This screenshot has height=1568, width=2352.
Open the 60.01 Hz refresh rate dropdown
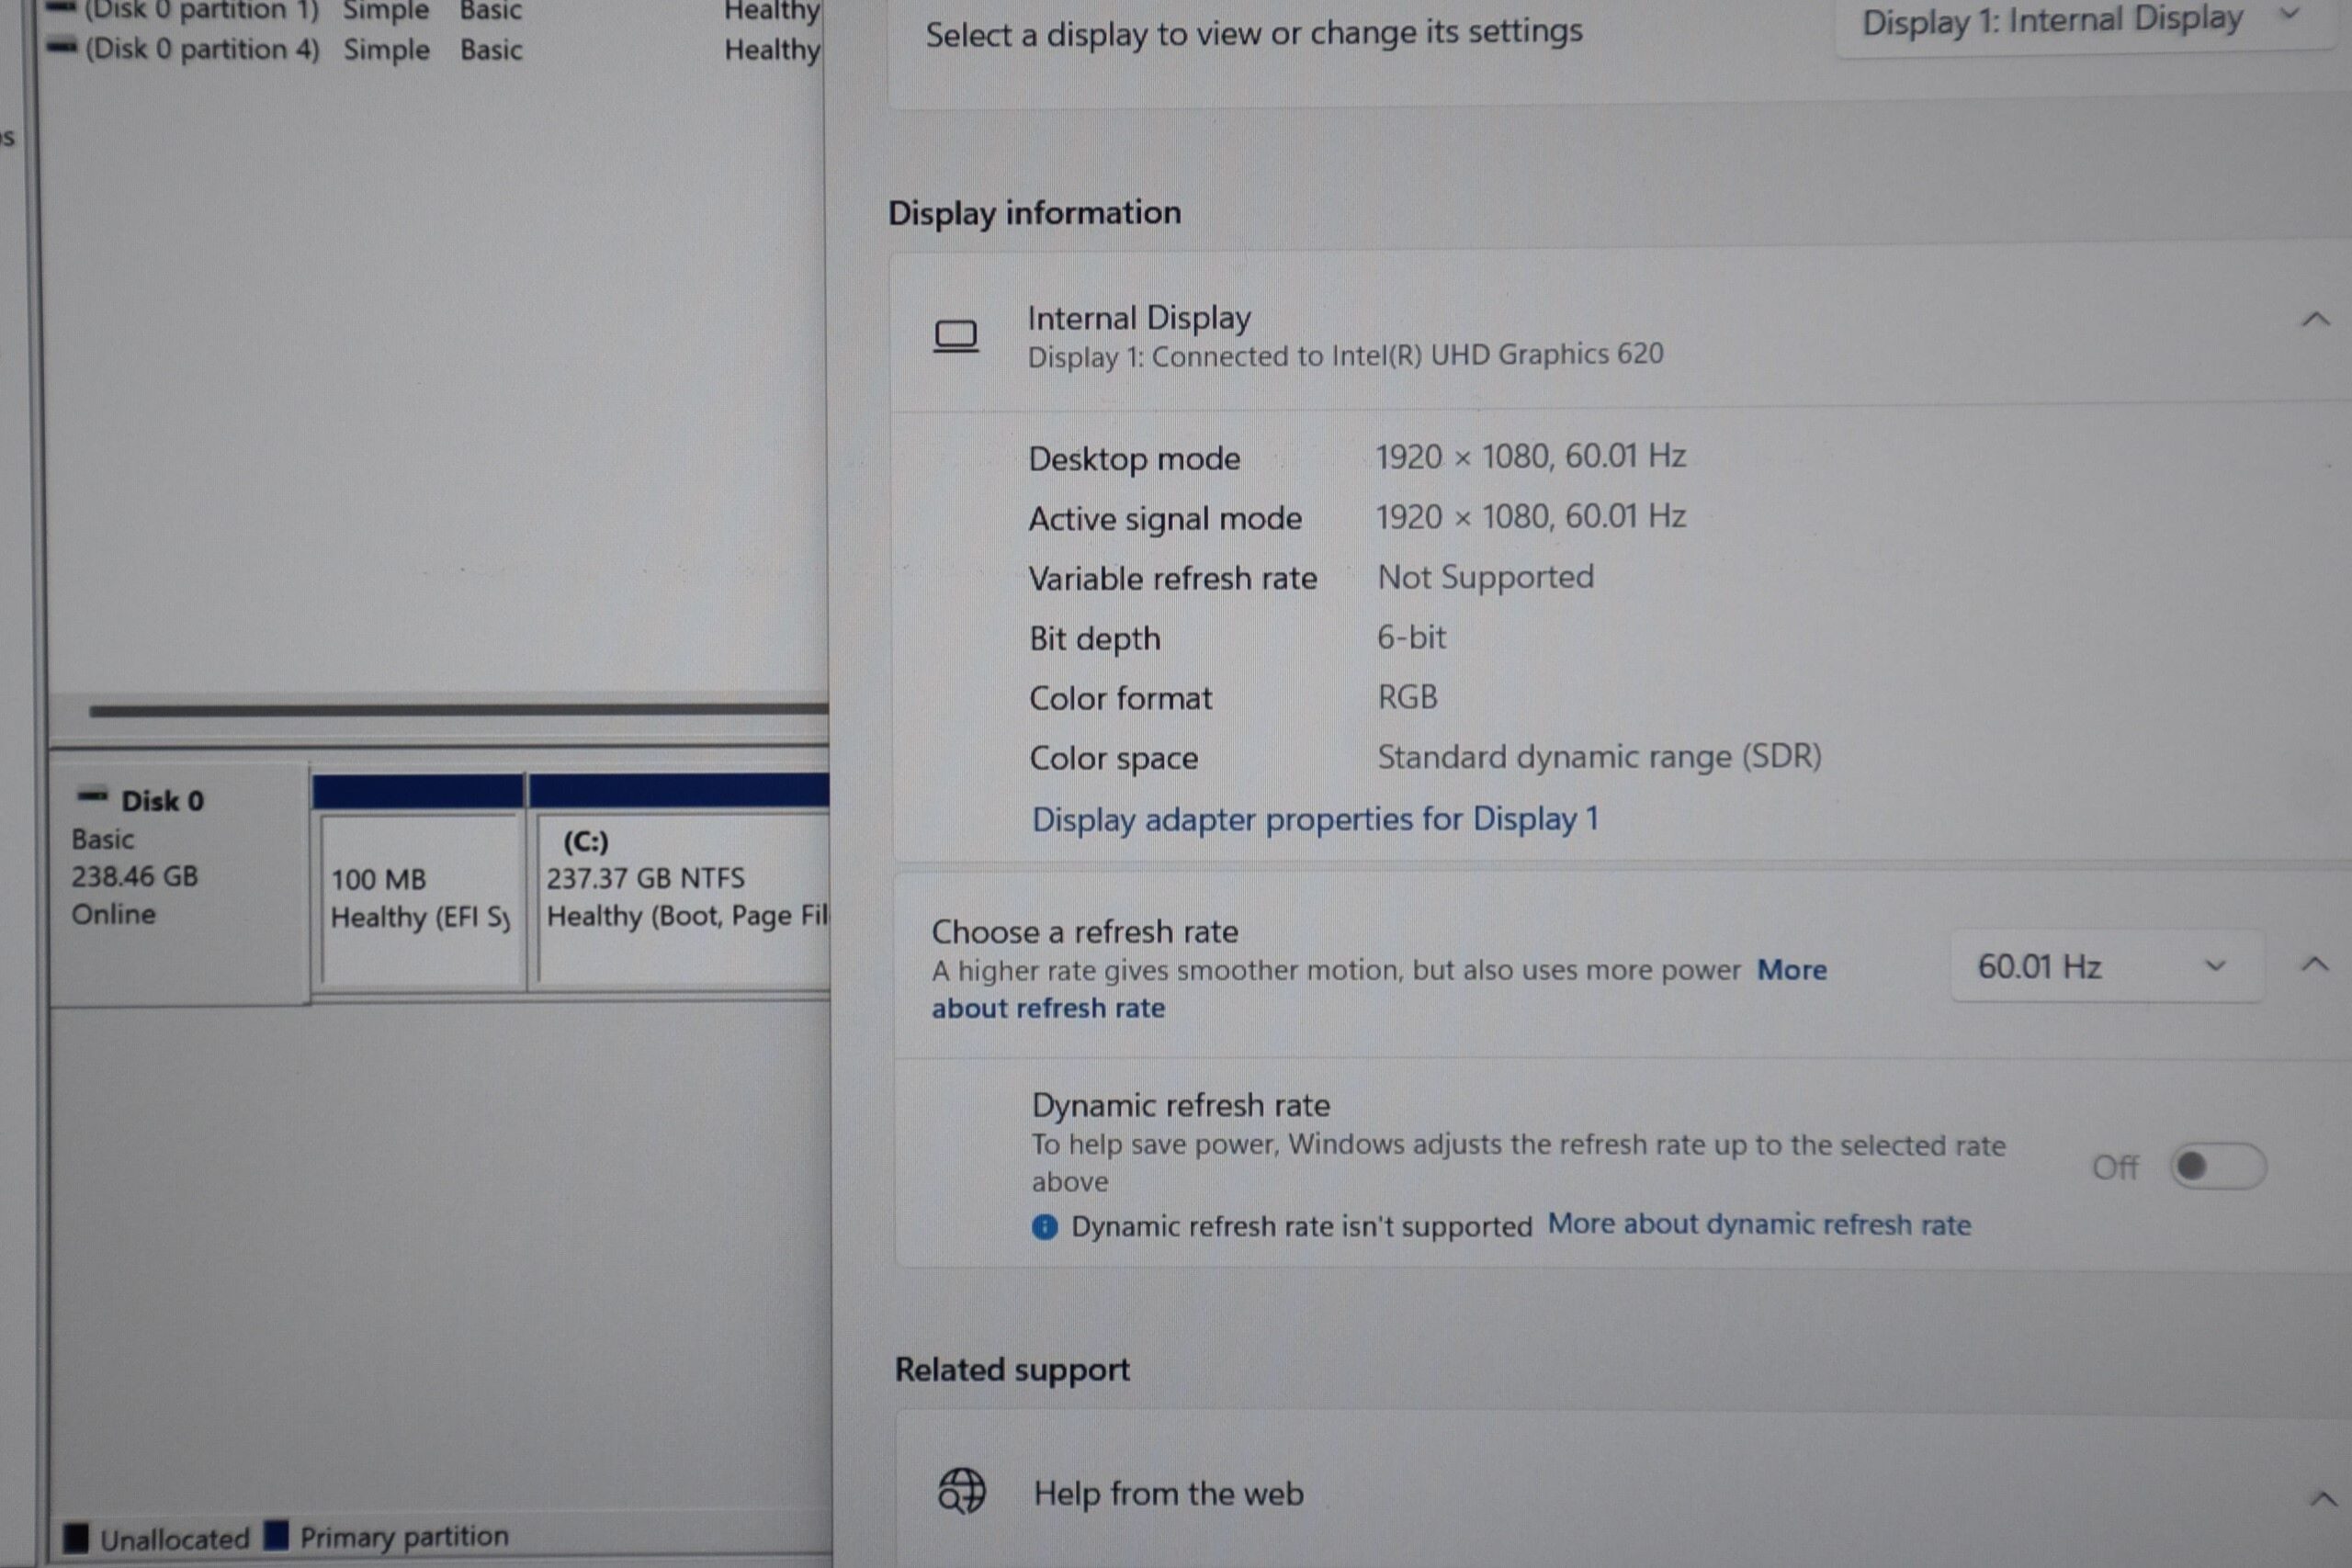coord(2106,966)
